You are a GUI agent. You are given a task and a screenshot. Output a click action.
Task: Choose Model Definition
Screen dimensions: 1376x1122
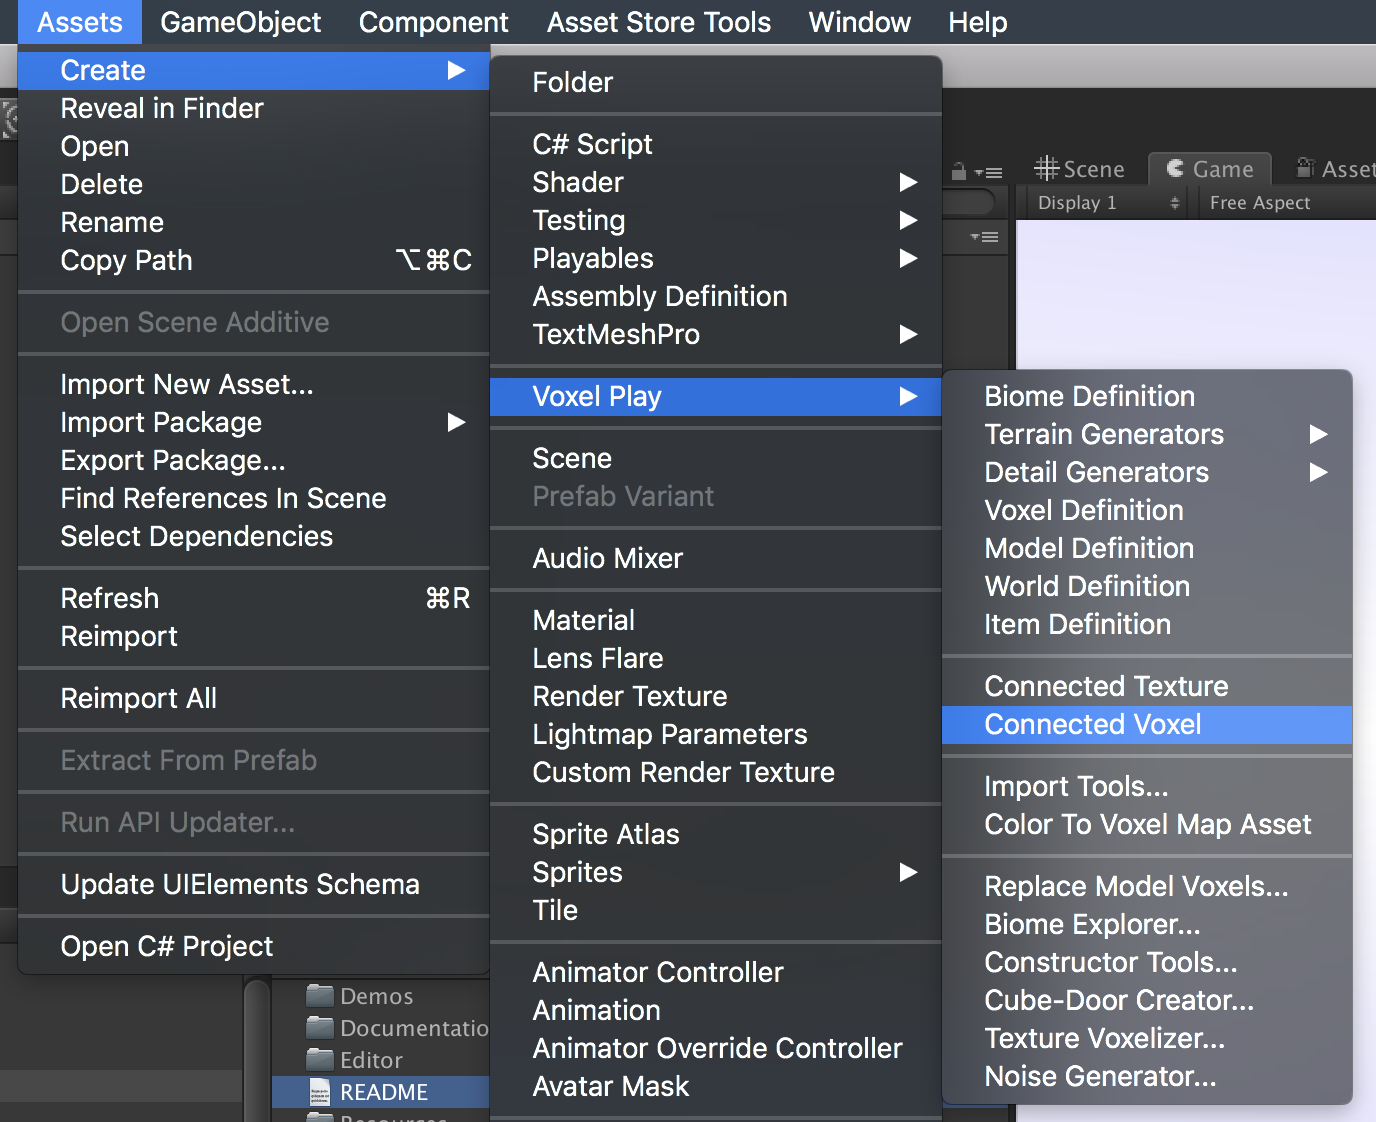[1147, 548]
